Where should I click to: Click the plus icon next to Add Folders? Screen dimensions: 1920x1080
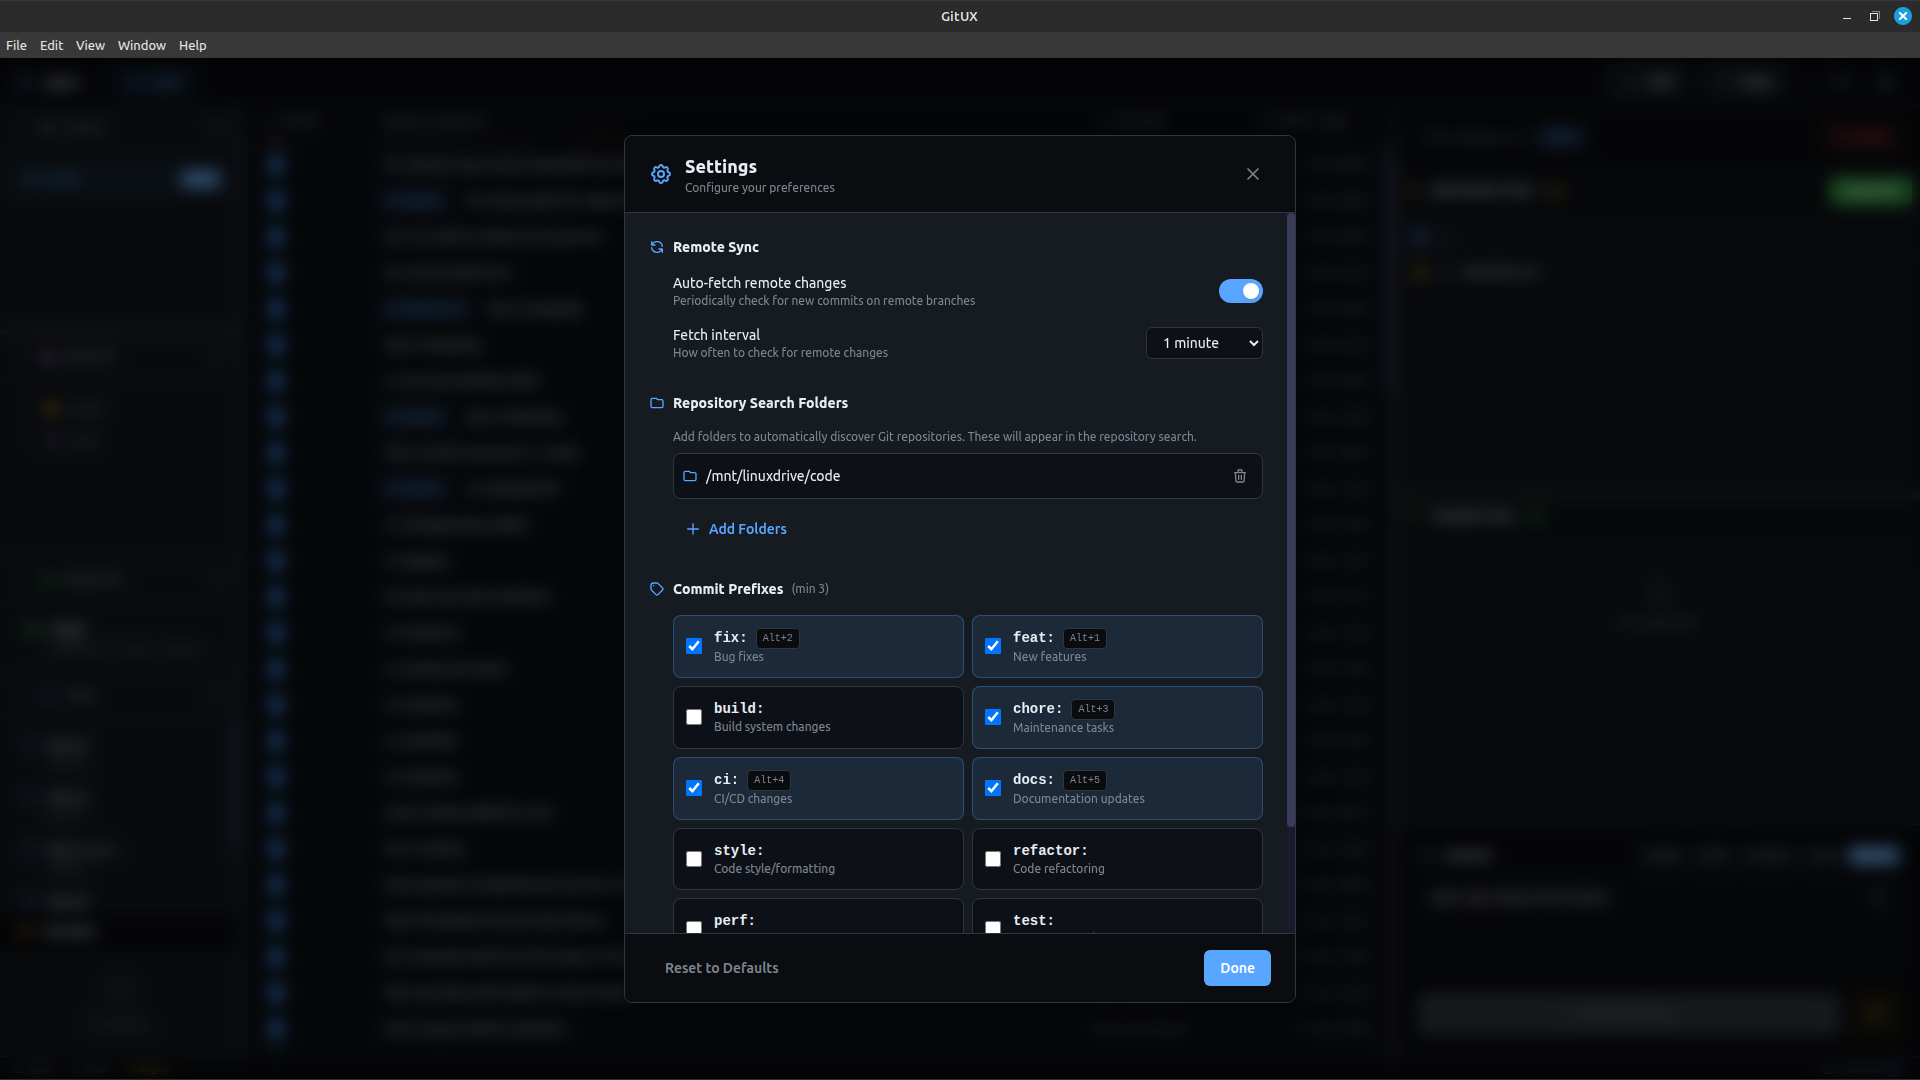click(x=693, y=529)
